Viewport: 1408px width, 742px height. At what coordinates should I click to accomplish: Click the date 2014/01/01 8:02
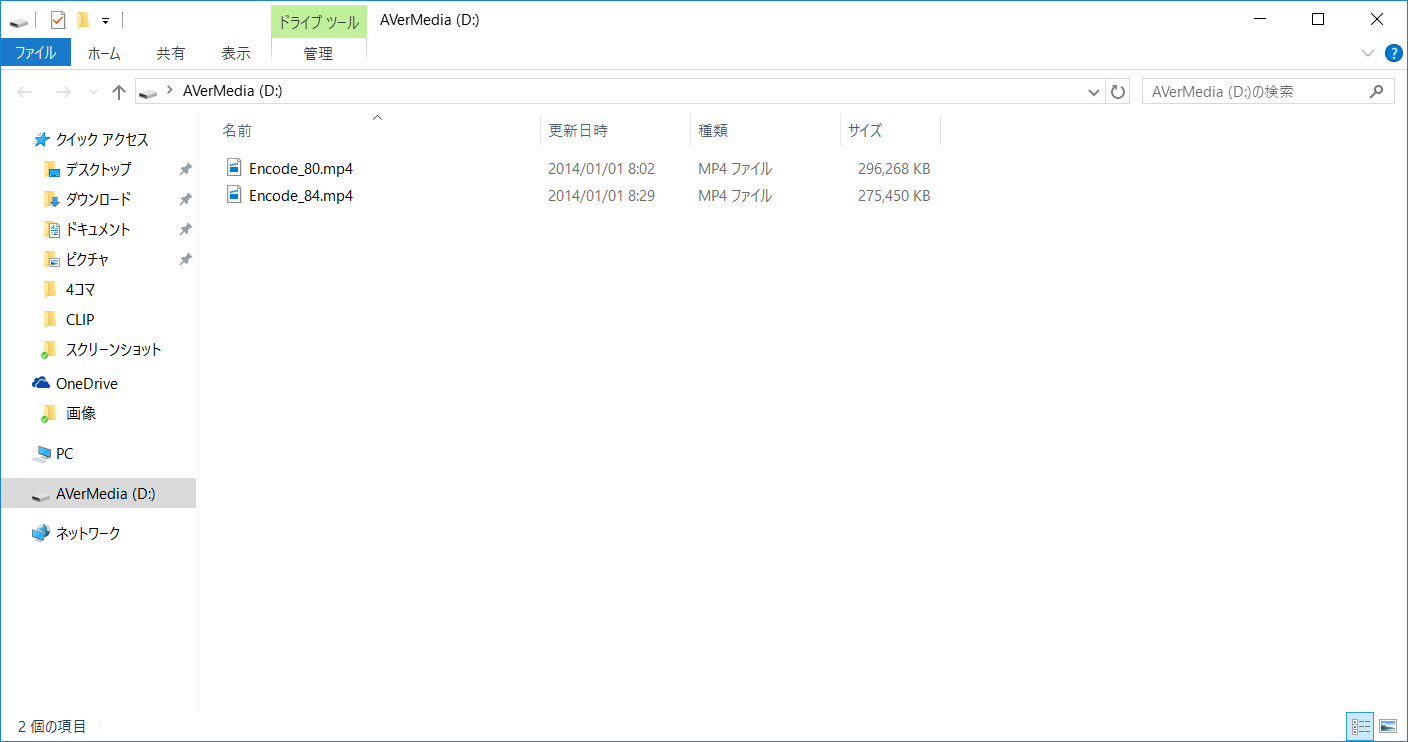pyautogui.click(x=601, y=168)
